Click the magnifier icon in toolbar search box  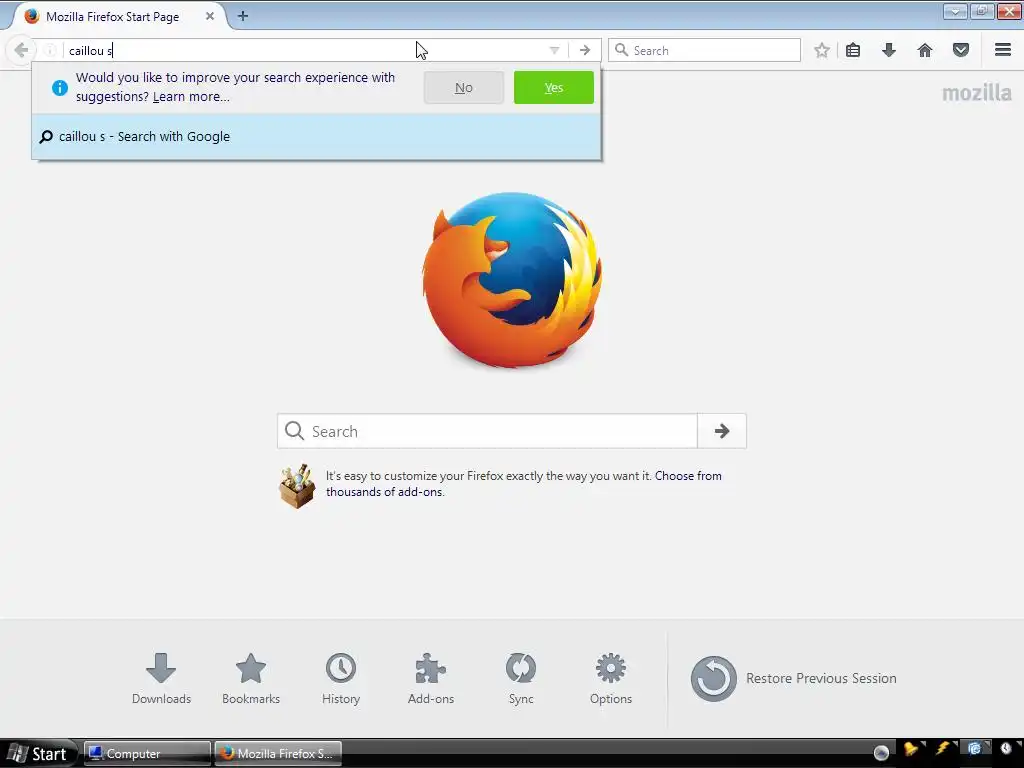(622, 50)
